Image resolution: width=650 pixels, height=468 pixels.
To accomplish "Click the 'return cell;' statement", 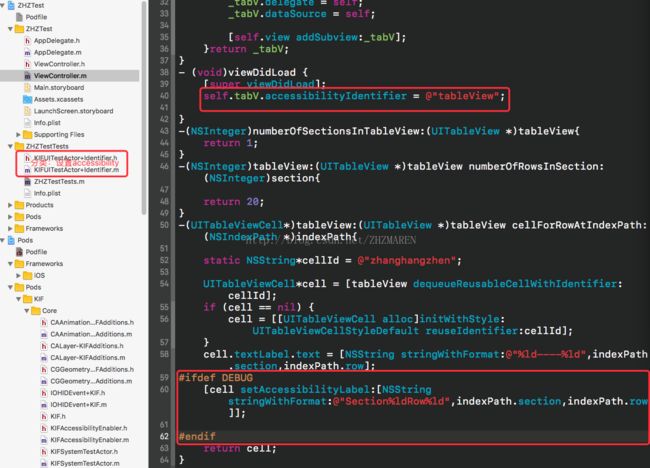I will tap(240, 449).
